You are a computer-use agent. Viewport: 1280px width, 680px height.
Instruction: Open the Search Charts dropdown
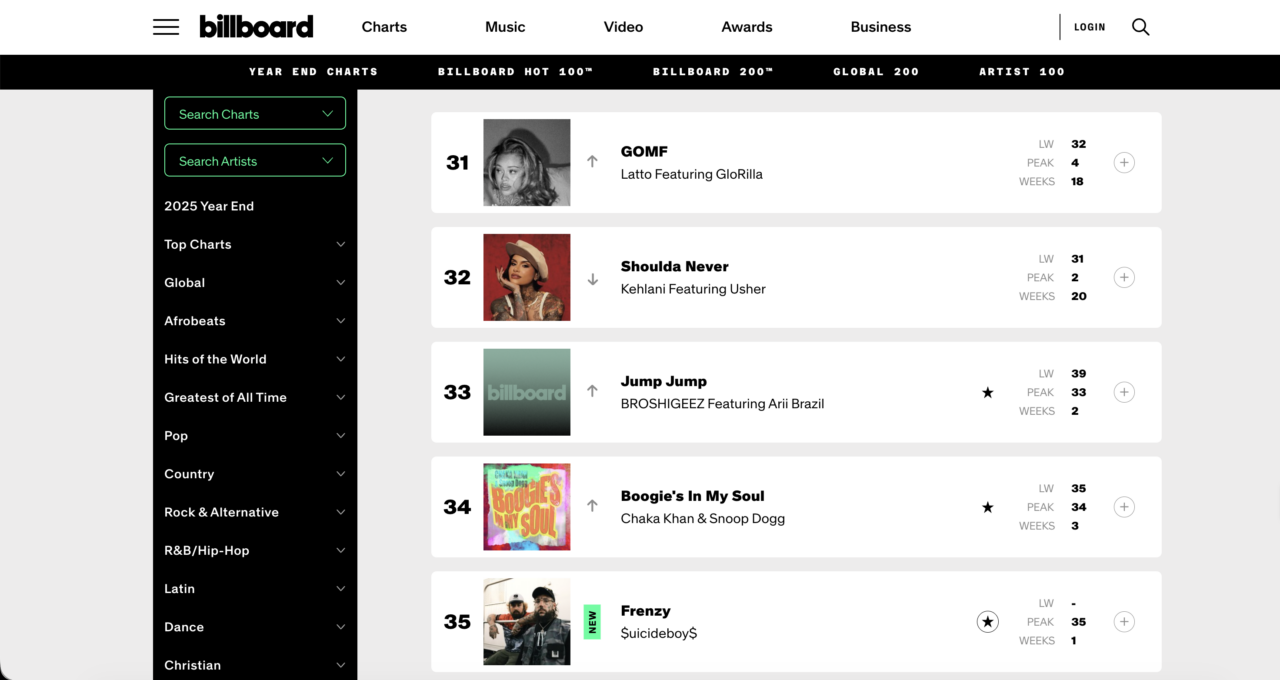coord(255,114)
